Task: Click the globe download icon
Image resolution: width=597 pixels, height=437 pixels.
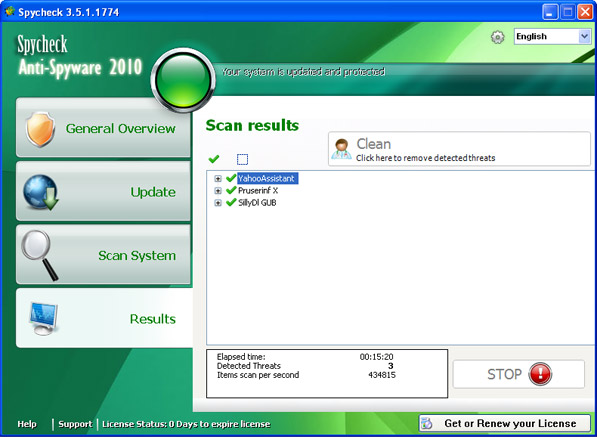Action: click(x=41, y=192)
